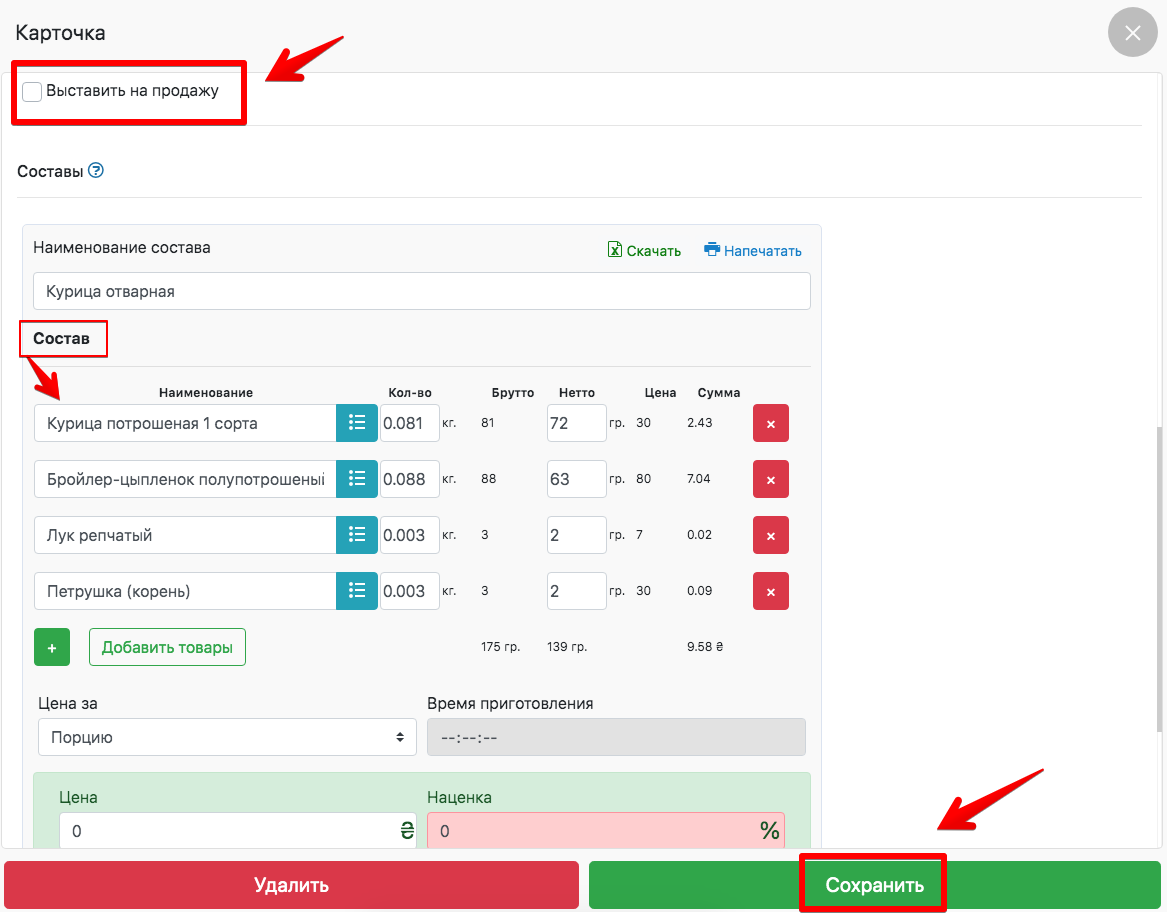The image size is (1167, 915).
Task: Click the Составы help question icon
Action: coord(96,171)
